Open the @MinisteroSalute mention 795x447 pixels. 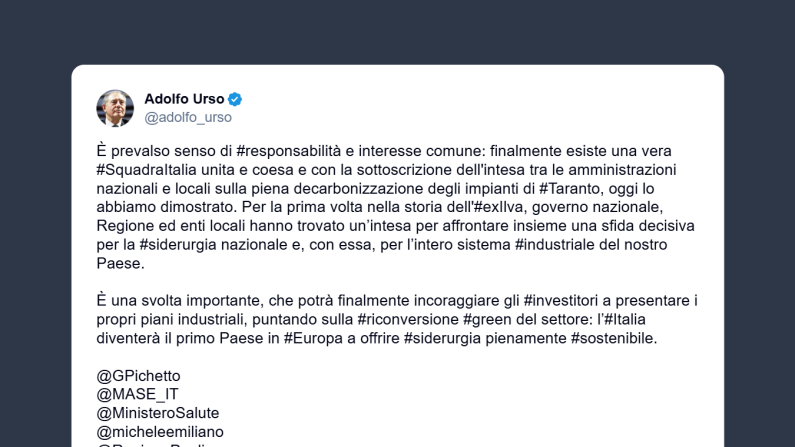tap(158, 413)
